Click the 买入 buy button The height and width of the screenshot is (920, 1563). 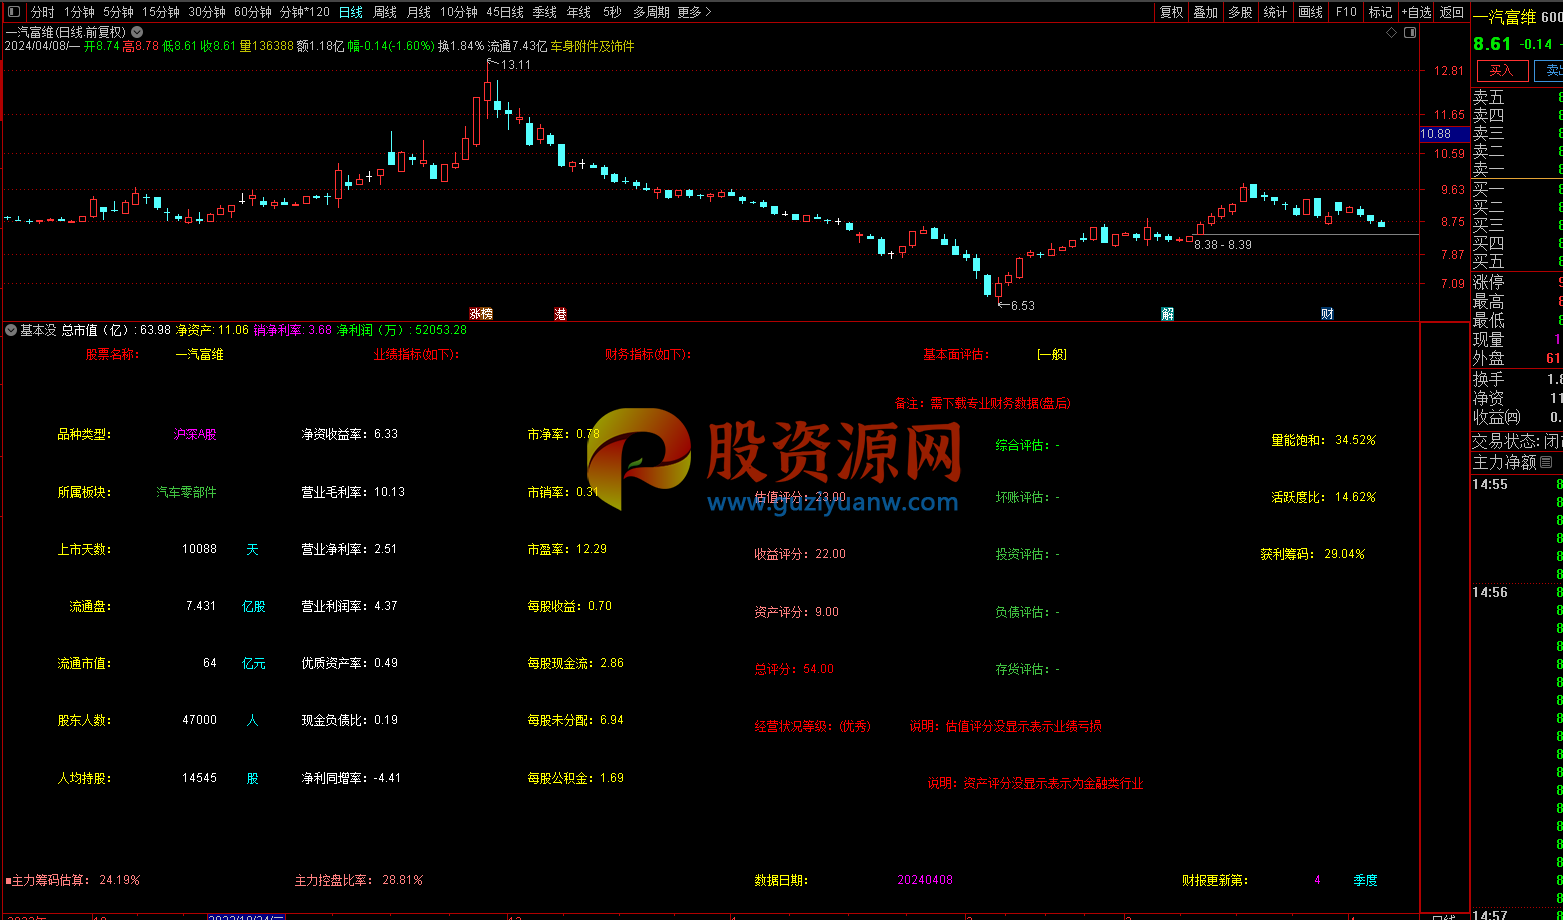tap(1502, 71)
